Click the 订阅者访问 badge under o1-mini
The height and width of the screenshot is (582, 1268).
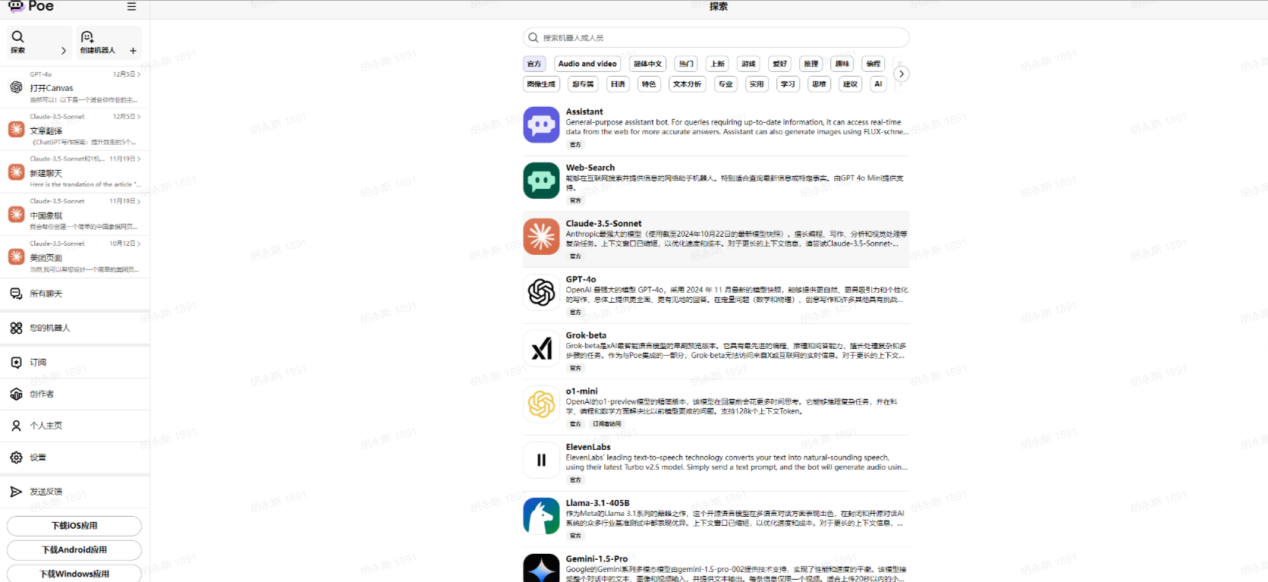607,423
